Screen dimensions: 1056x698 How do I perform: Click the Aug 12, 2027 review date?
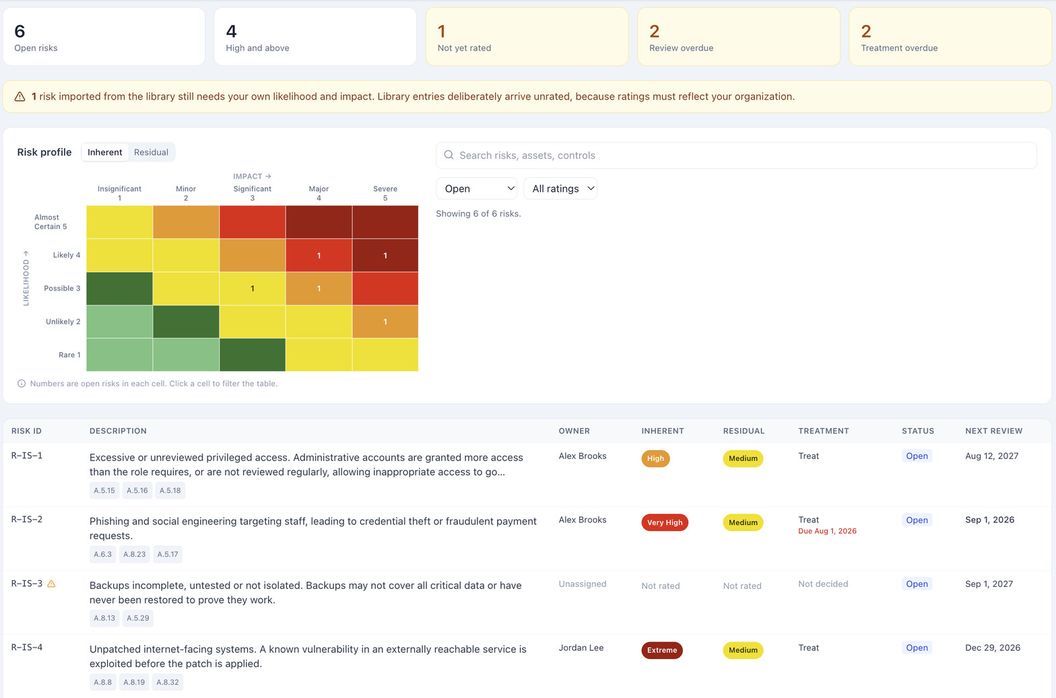tap(991, 456)
